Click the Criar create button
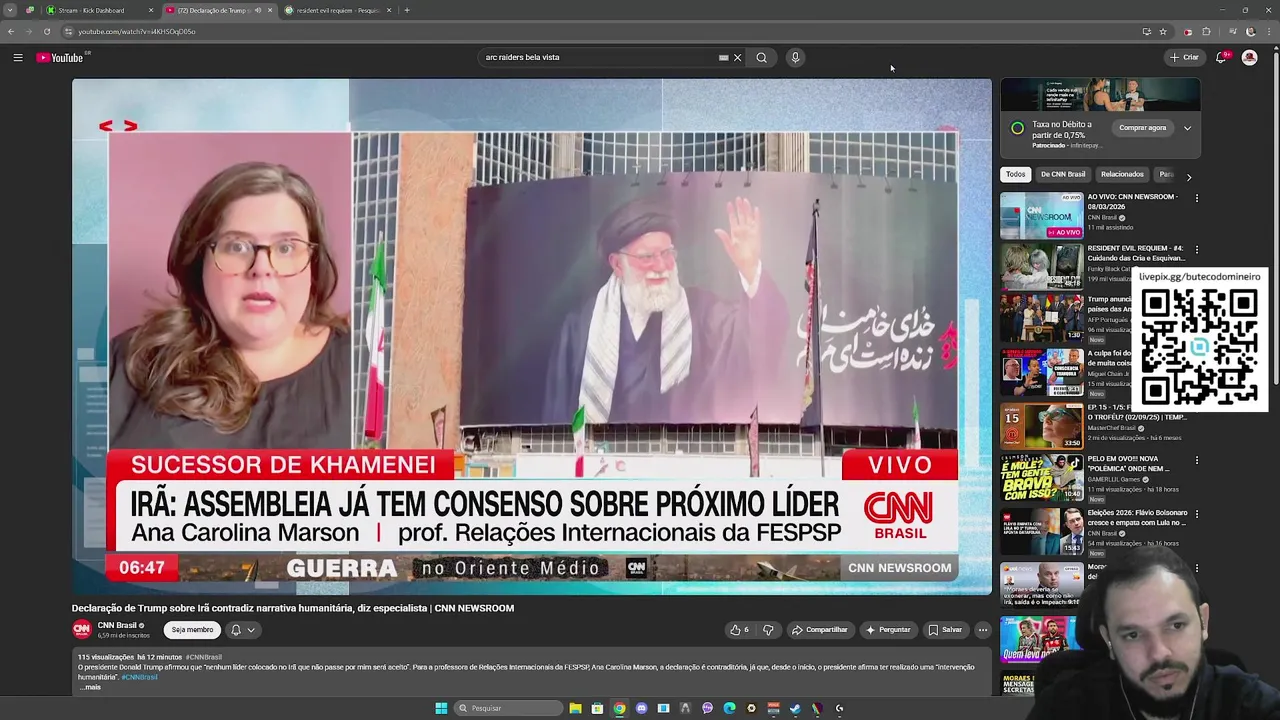 [1184, 58]
